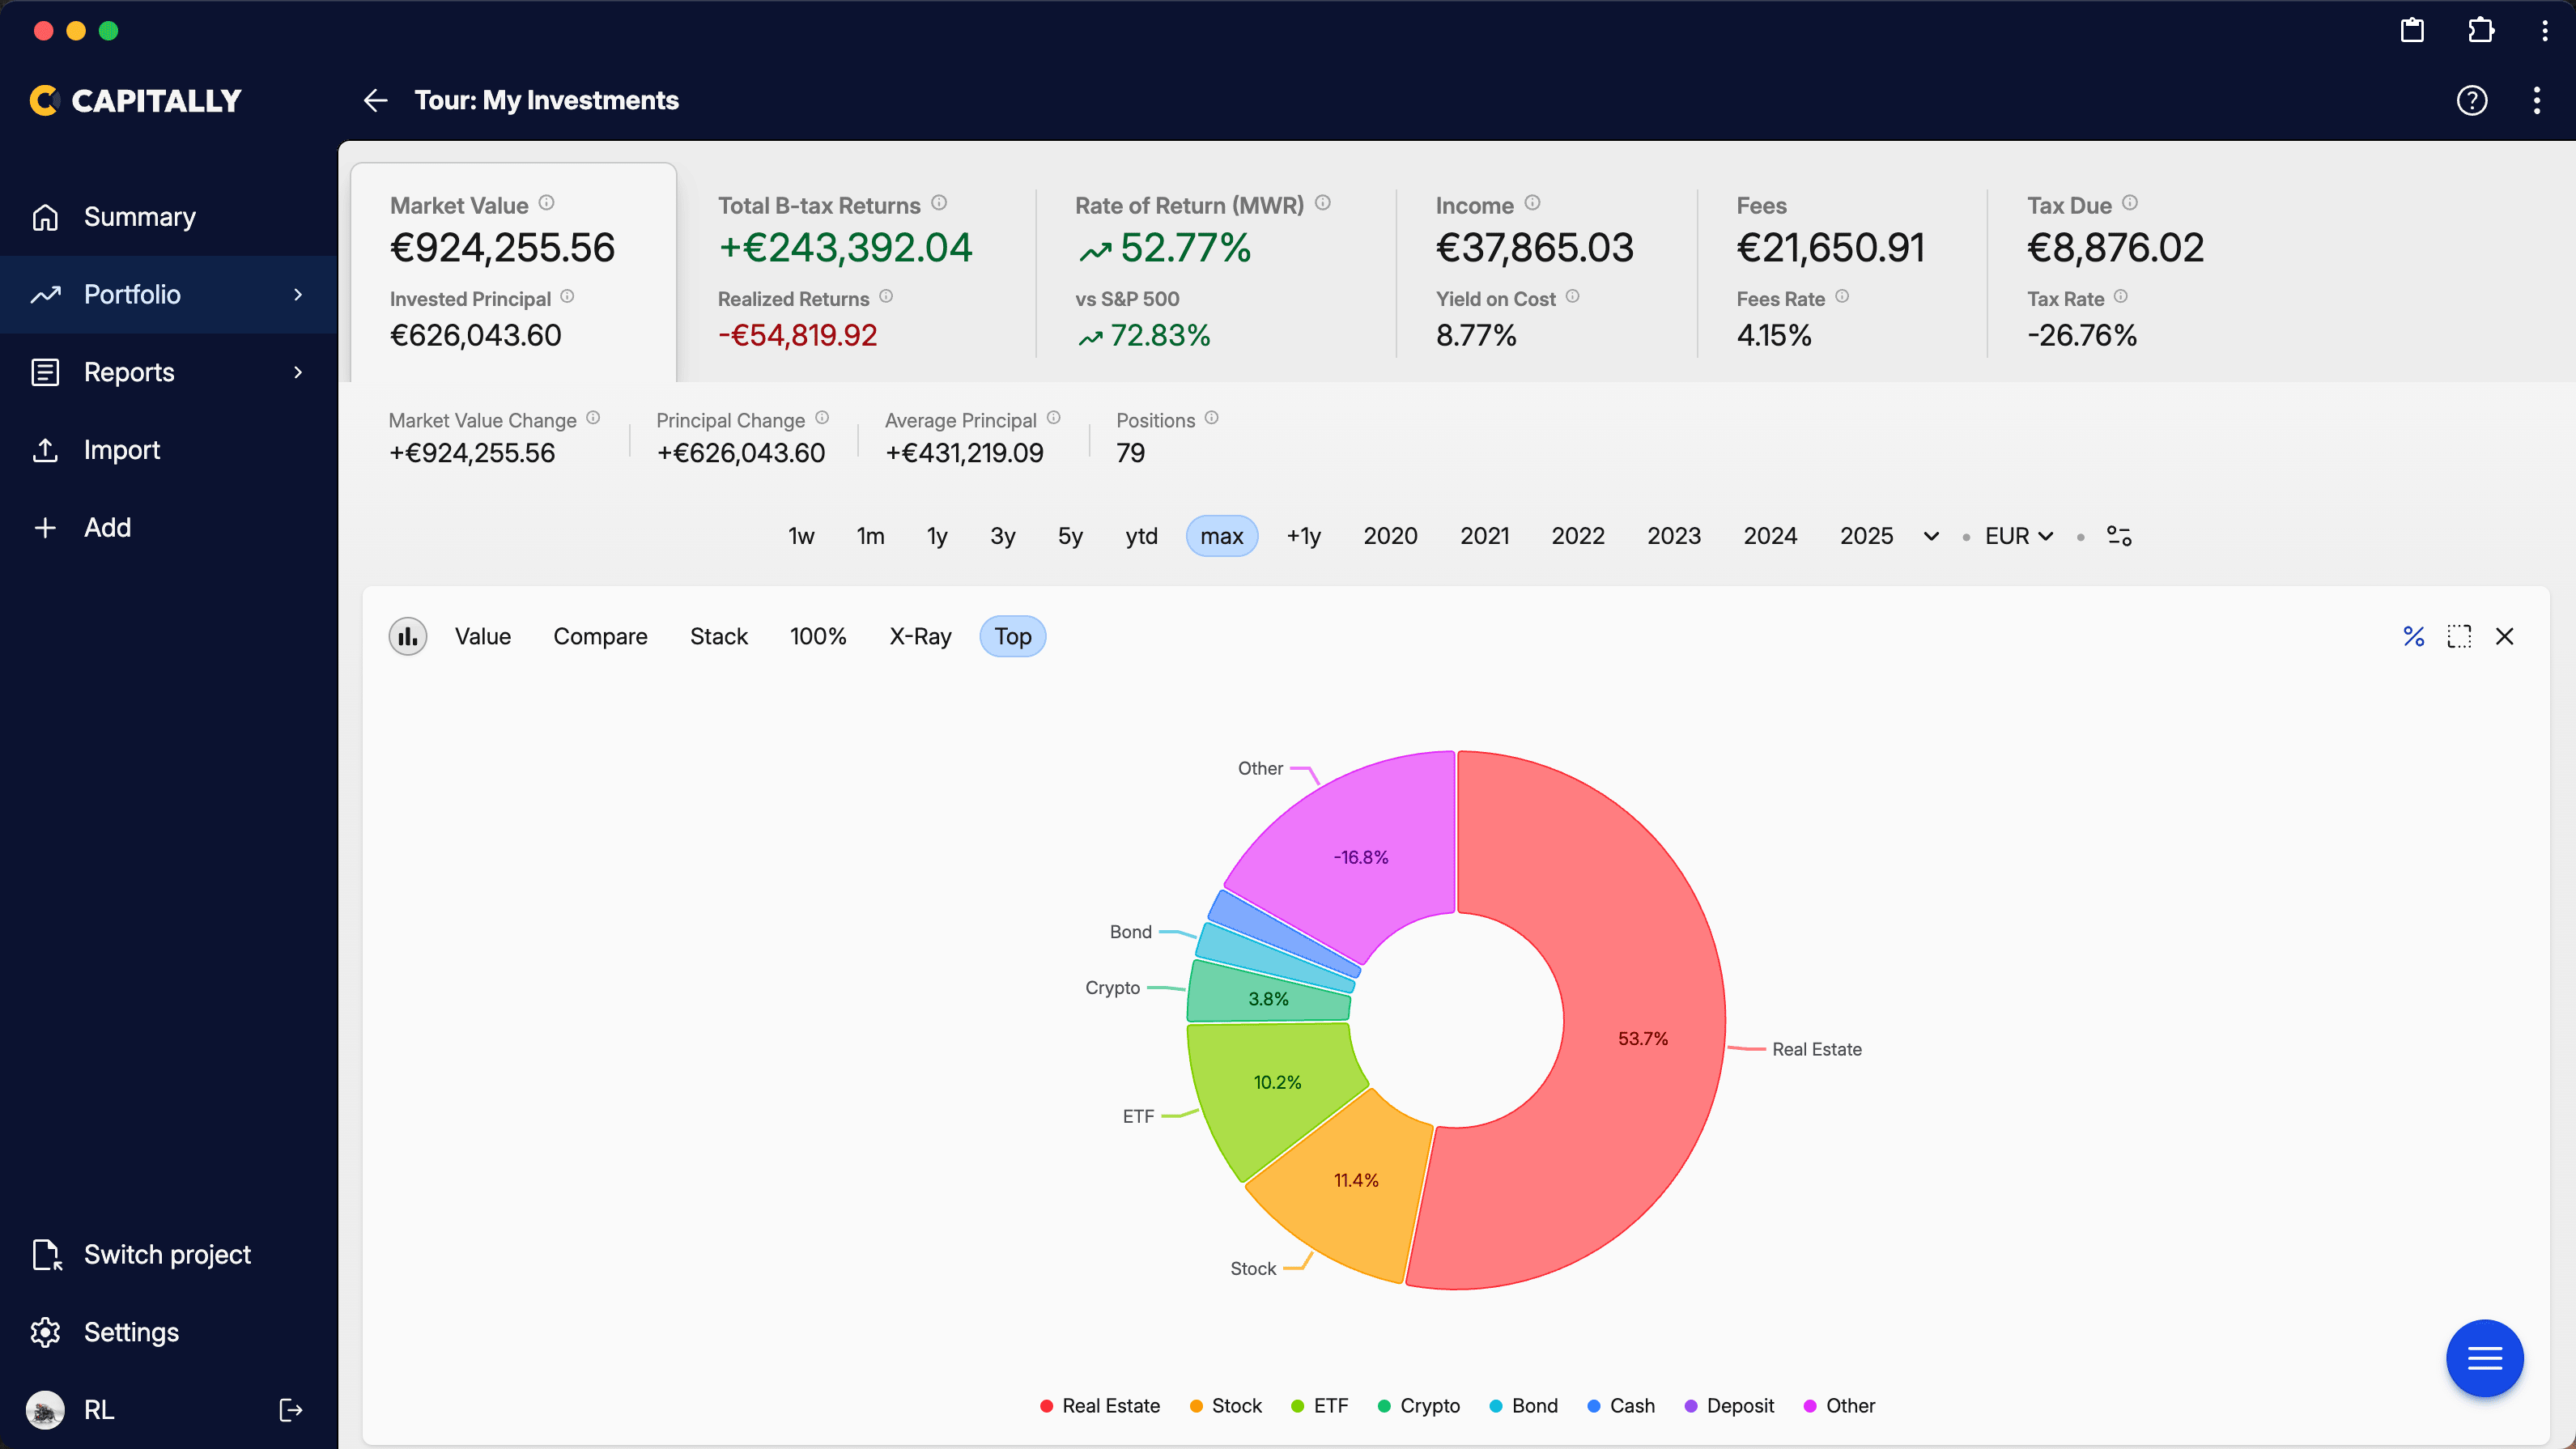Screen dimensions: 2576x1449
Task: Click the blue floating menu button
Action: 2484,1358
